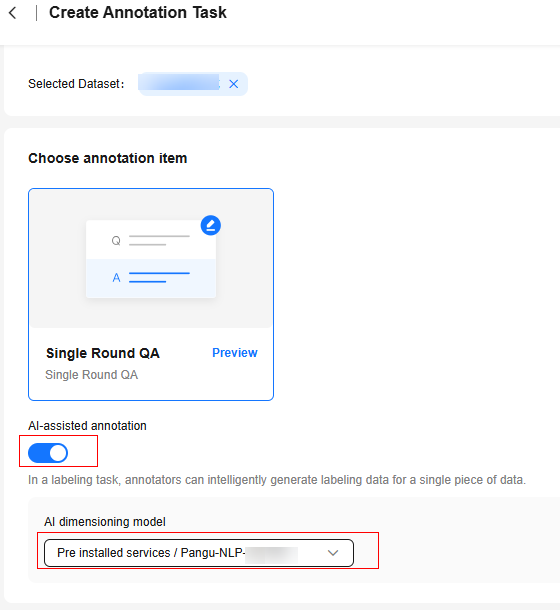
Task: Click the selected dataset name tag
Action: tap(193, 84)
